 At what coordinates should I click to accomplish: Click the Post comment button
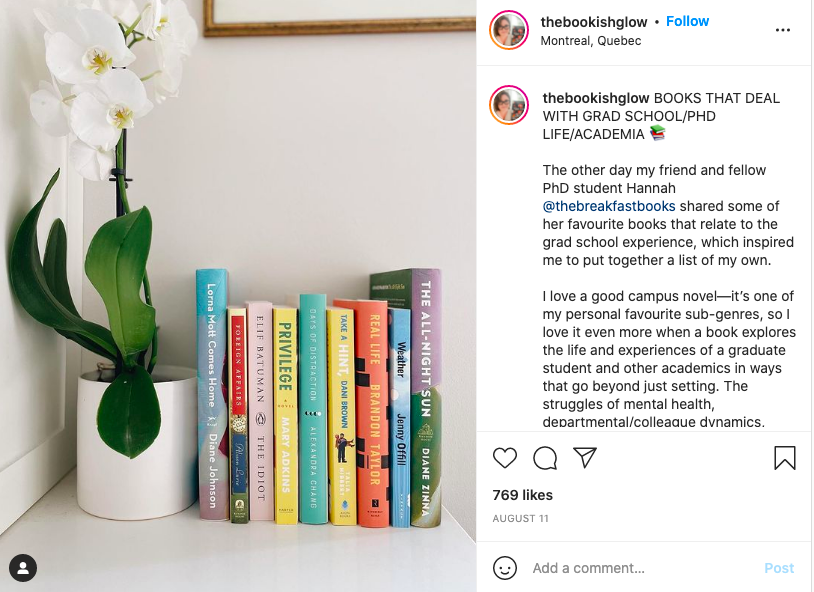coord(779,568)
